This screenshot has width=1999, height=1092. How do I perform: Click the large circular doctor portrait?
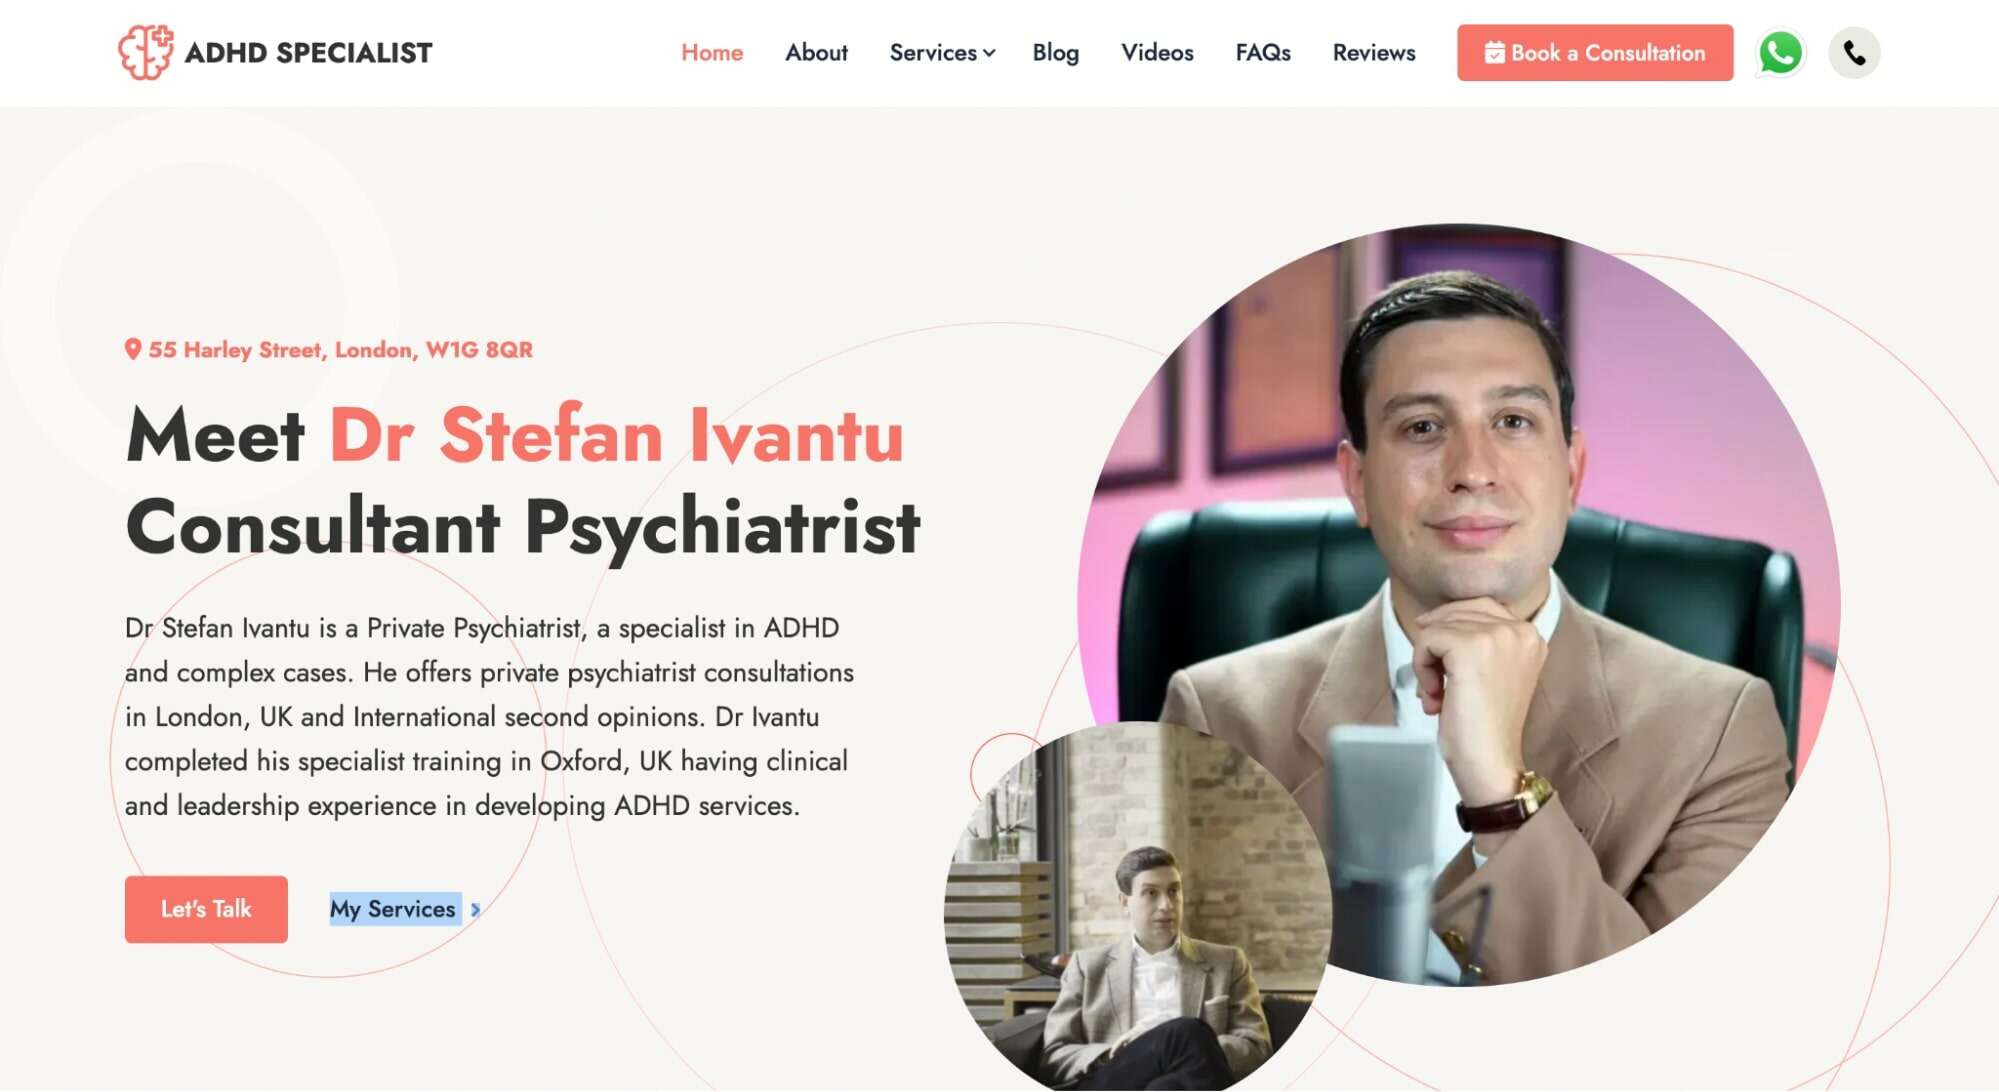coord(1459,604)
